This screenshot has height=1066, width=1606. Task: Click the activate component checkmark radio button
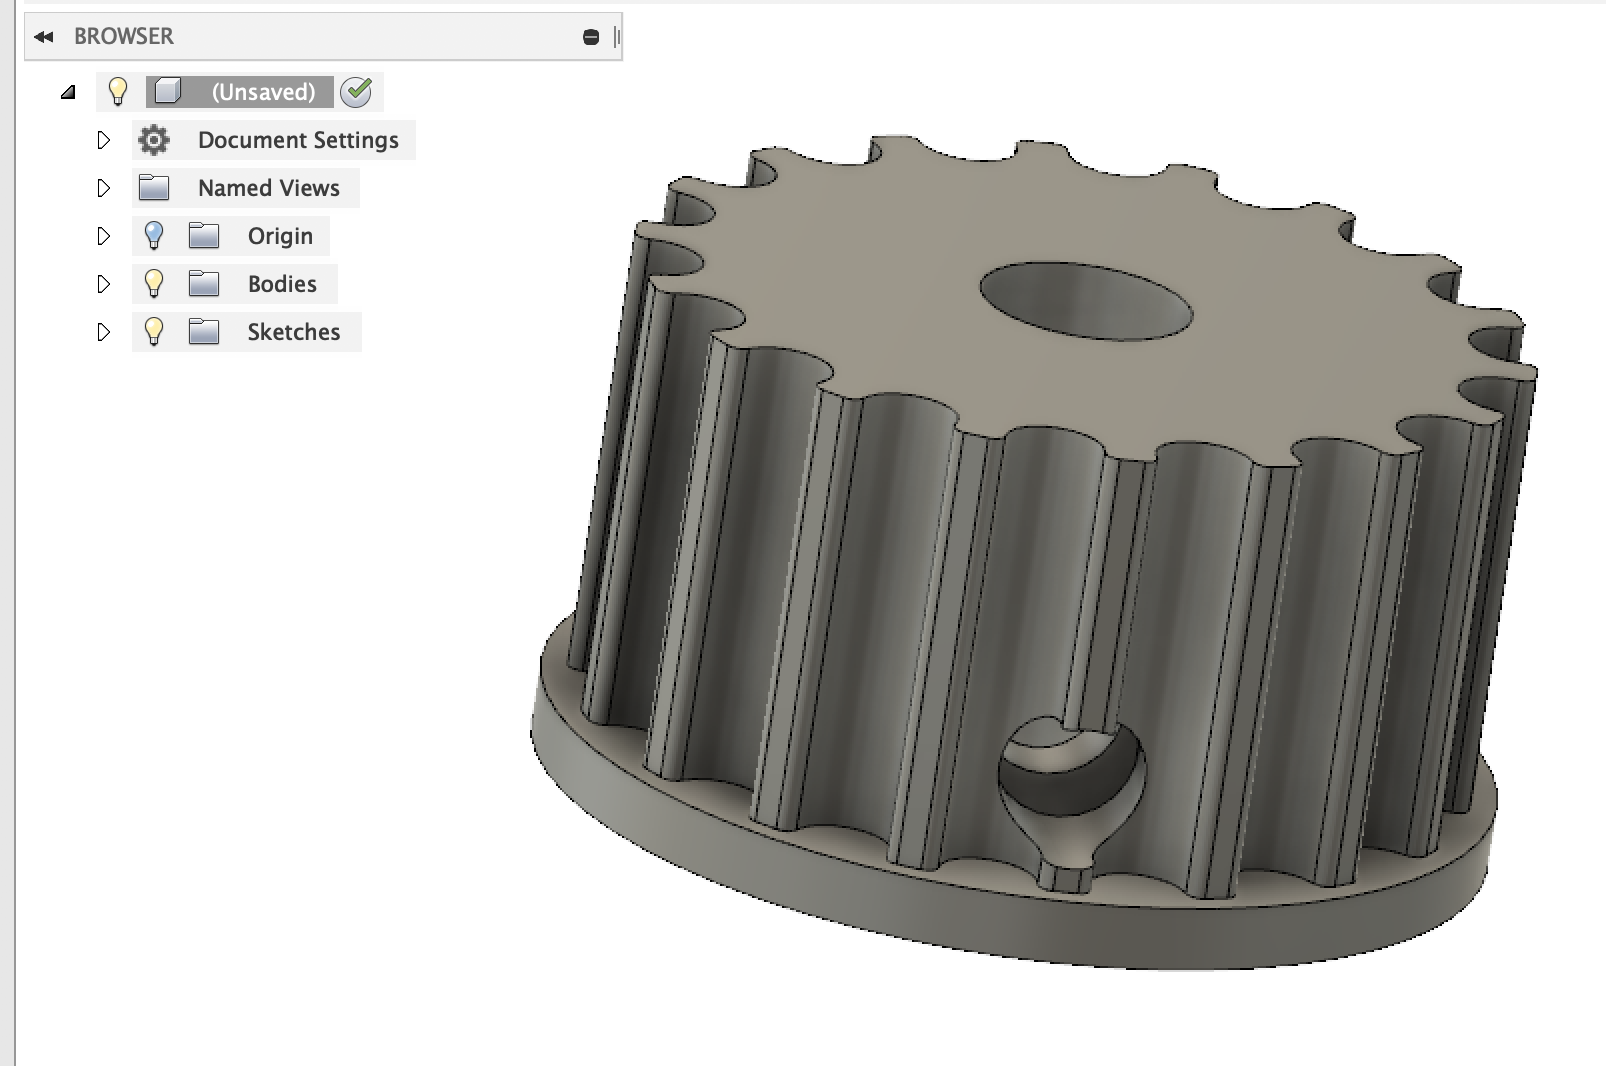[x=356, y=92]
